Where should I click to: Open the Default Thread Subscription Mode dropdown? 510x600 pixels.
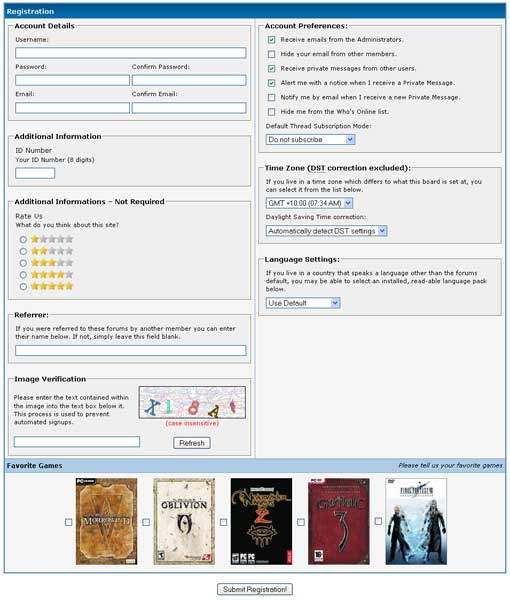pos(310,140)
